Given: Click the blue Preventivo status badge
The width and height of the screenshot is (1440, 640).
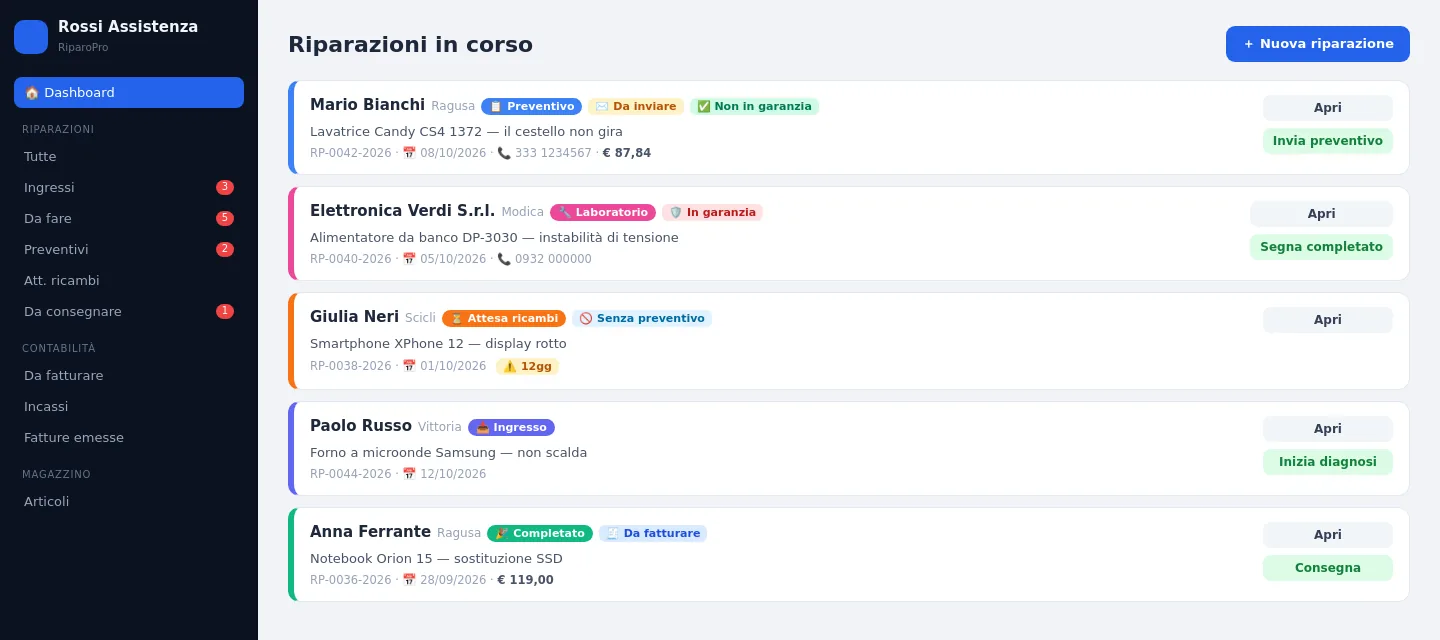Looking at the screenshot, I should [x=531, y=106].
